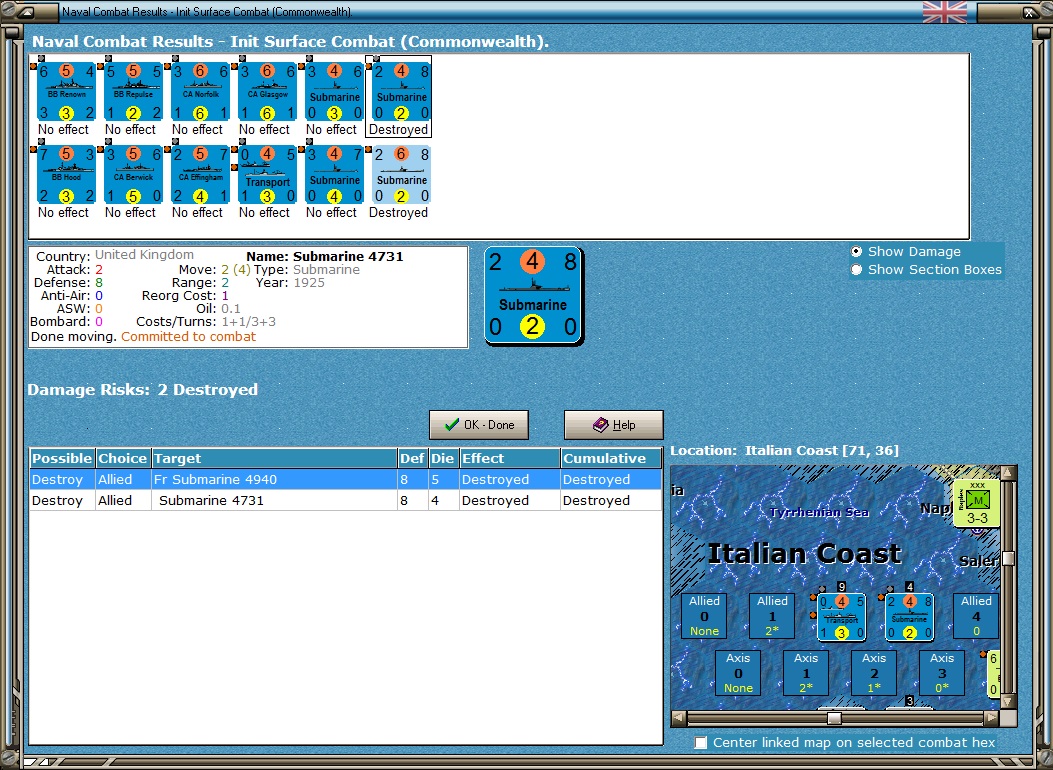Select the CA Glasgow unit counter
The width and height of the screenshot is (1053, 770).
tap(267, 91)
